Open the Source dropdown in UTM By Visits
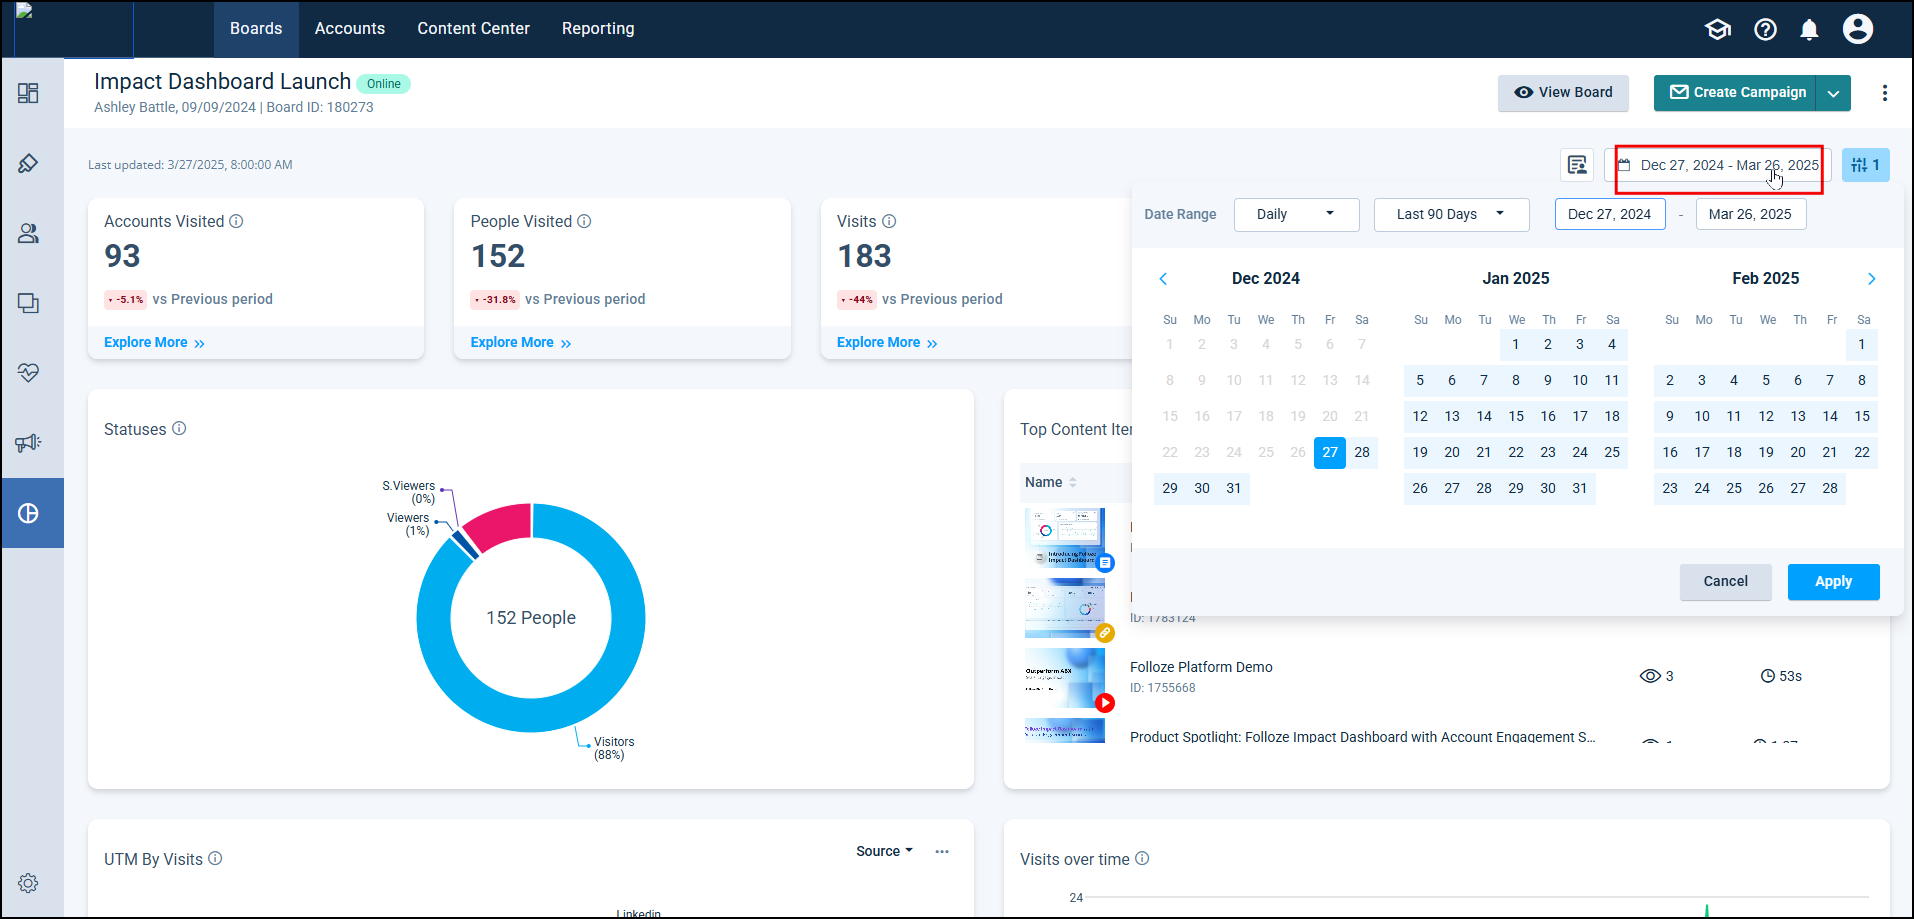1914x919 pixels. pos(884,851)
